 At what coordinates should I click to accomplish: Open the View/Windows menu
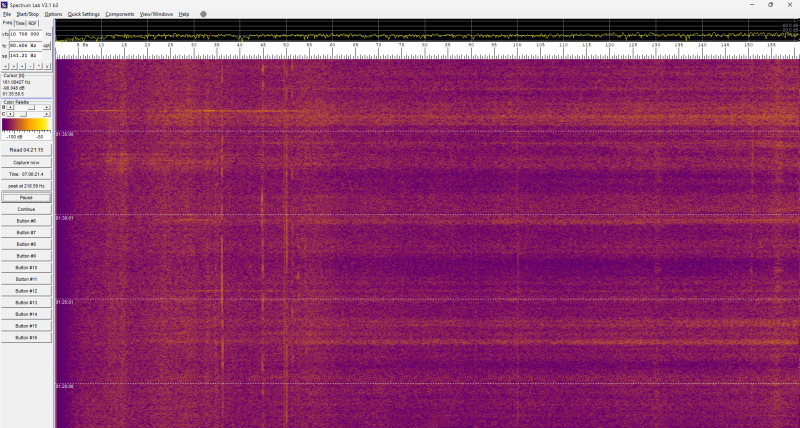click(156, 14)
